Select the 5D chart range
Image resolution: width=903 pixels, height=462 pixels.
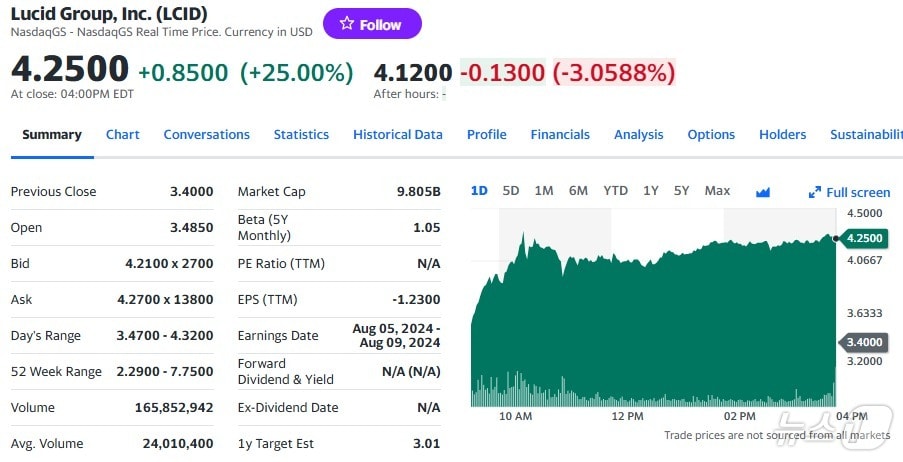(x=511, y=191)
